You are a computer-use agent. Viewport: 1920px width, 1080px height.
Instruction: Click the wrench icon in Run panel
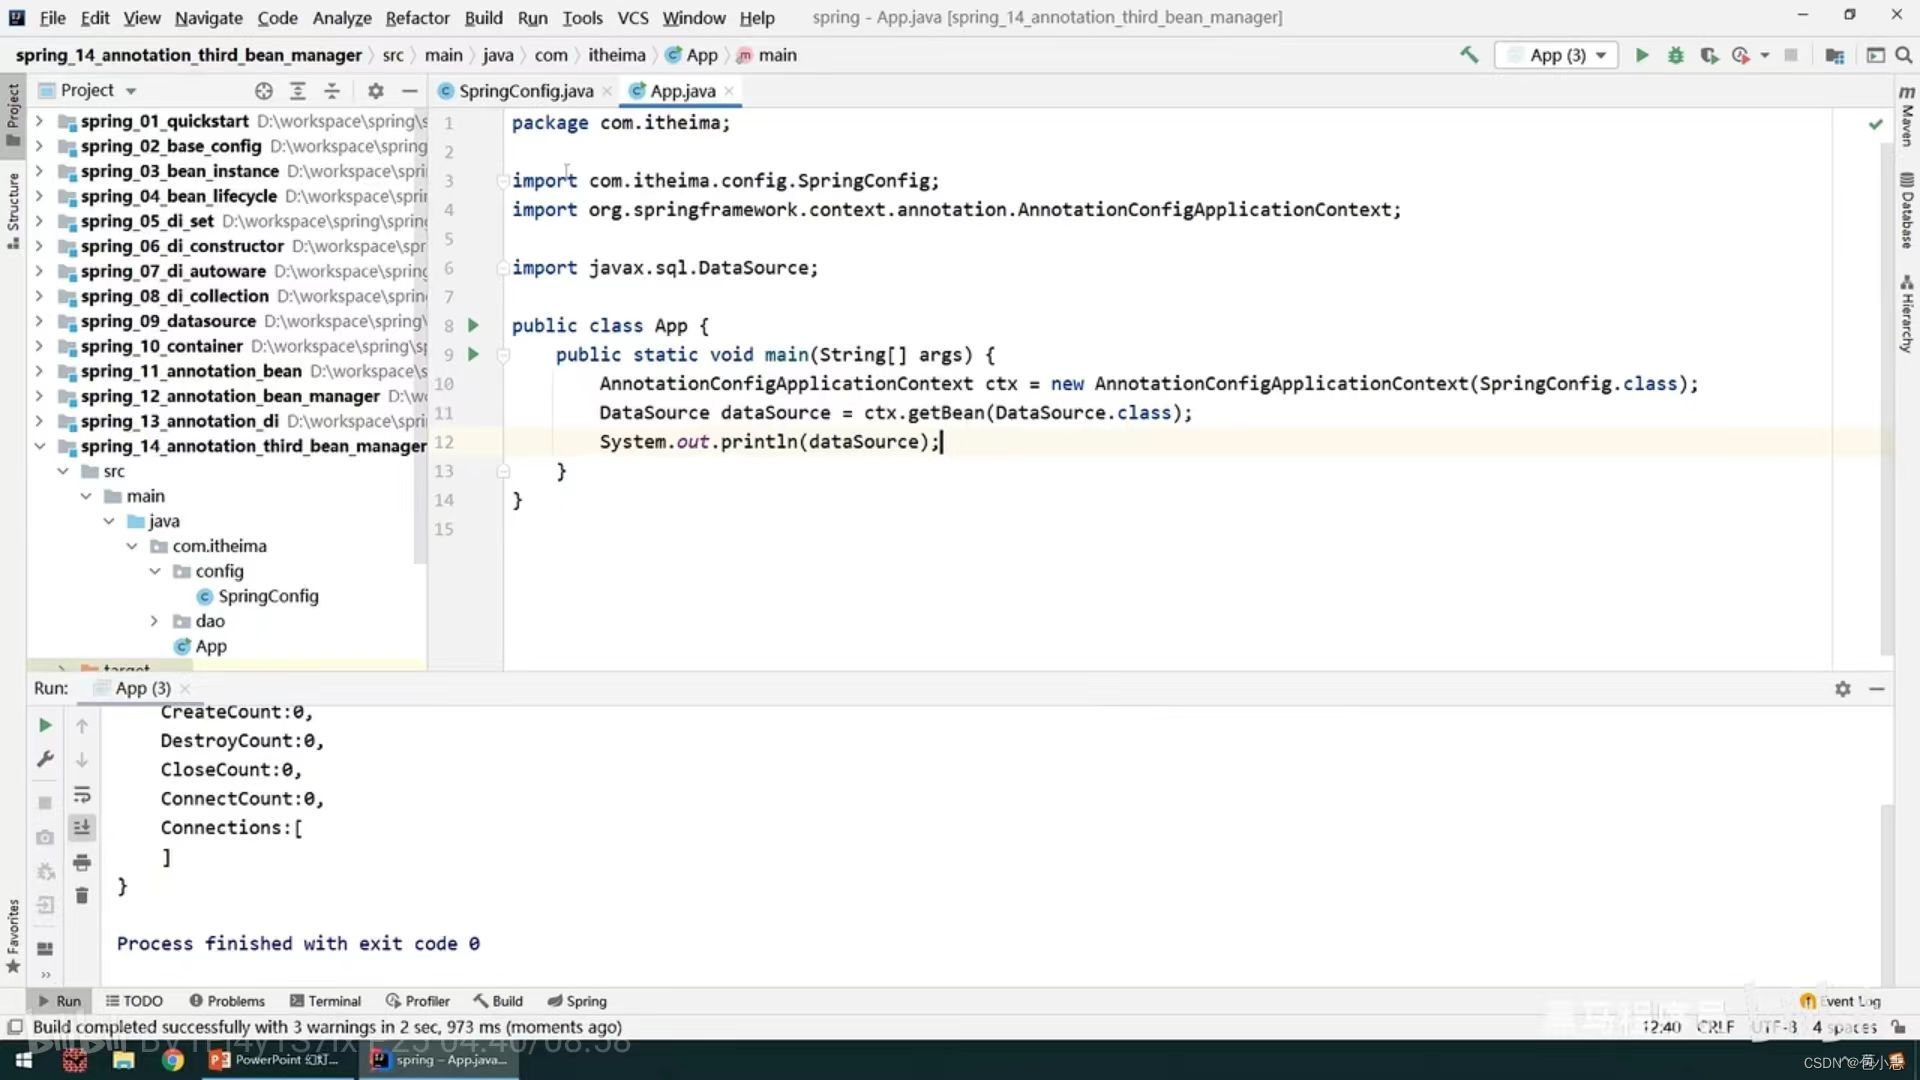tap(45, 759)
